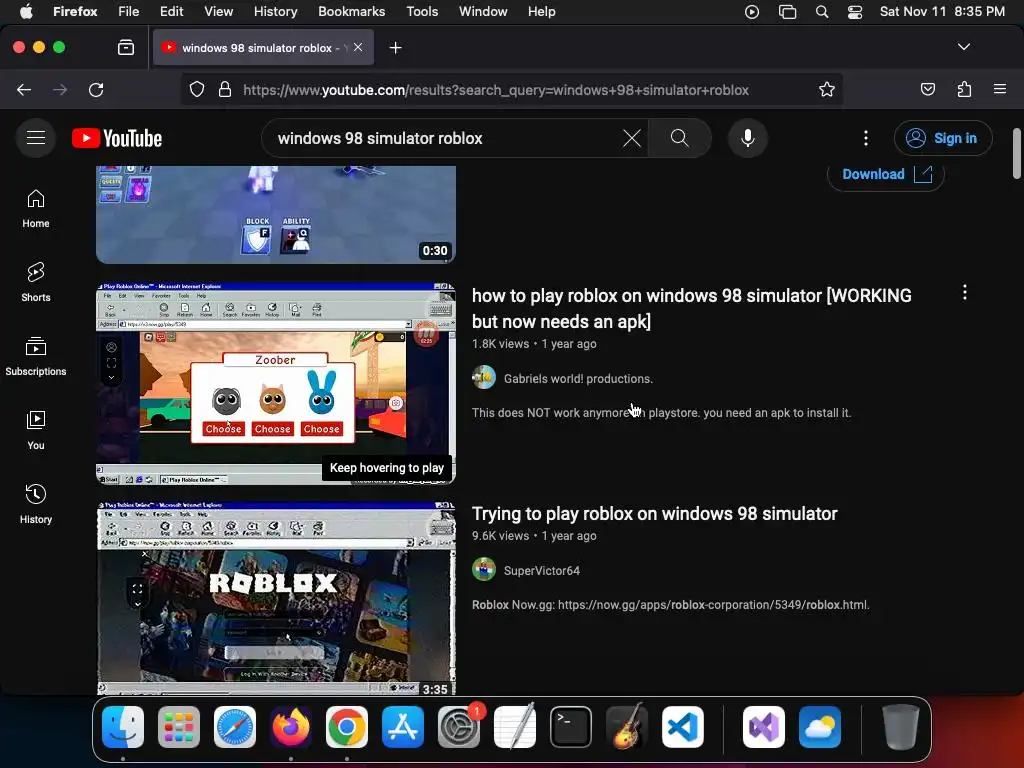
Task: Visit Gabriels world! productions channel name
Action: [578, 379]
